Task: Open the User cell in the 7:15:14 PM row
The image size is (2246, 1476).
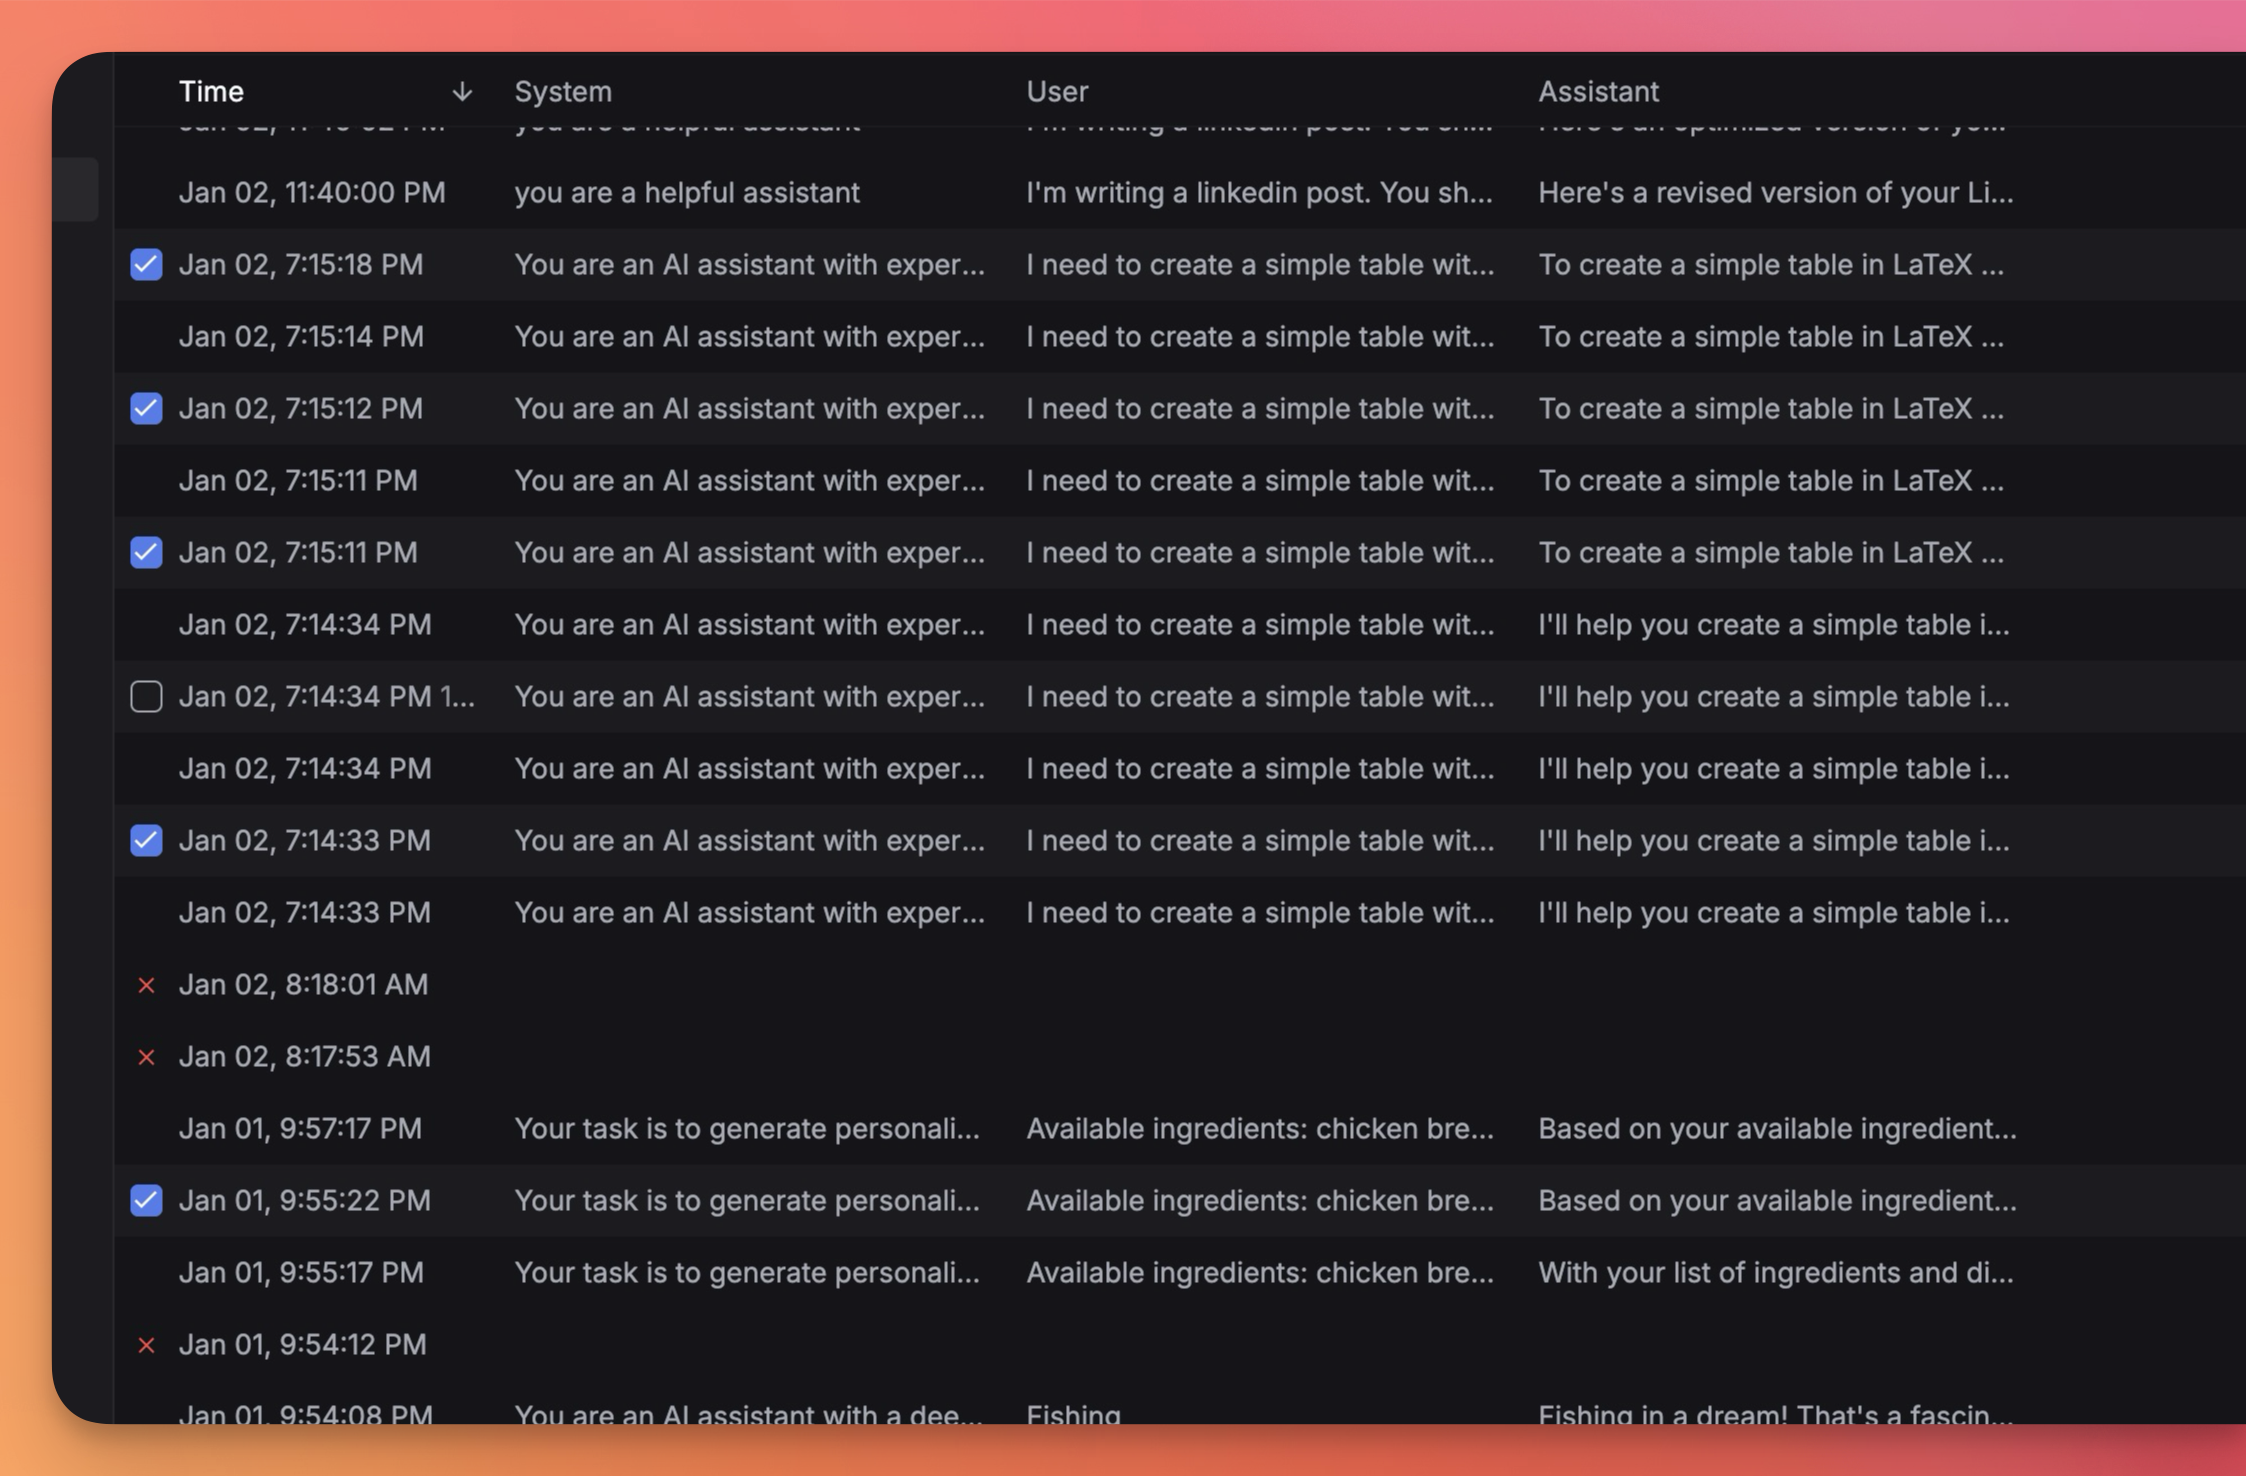Action: [1260, 337]
